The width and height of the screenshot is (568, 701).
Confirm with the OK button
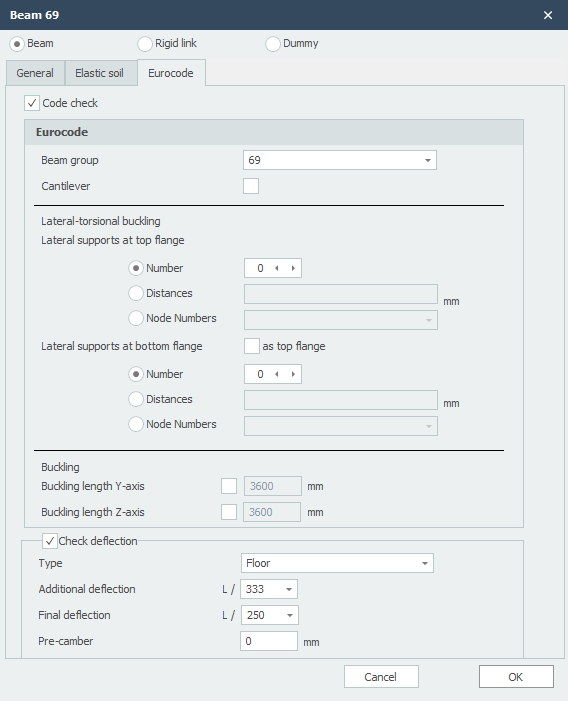coord(516,677)
